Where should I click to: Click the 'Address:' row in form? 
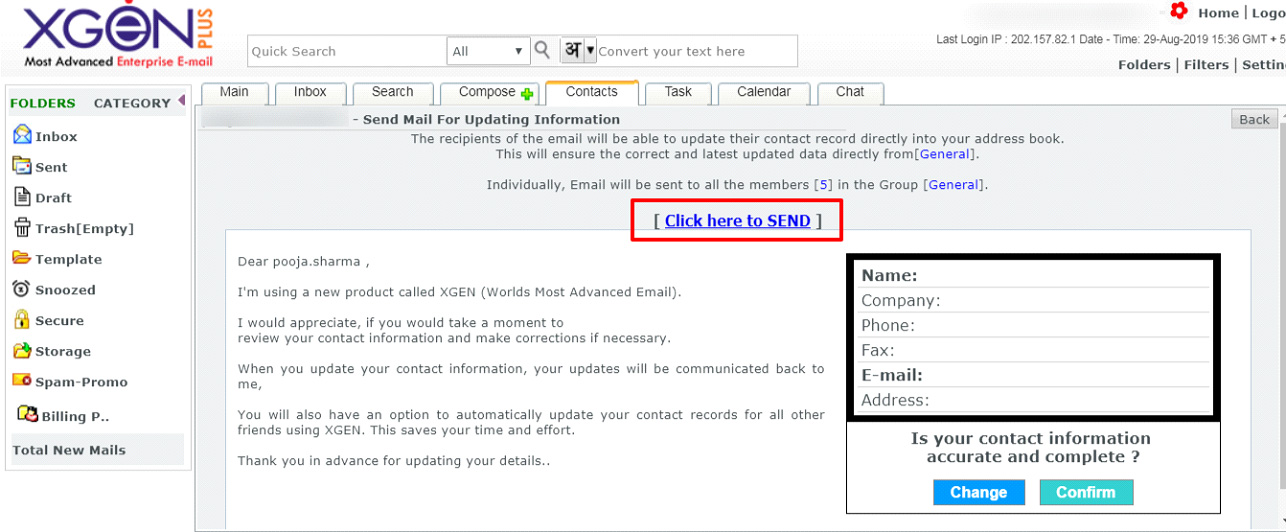[x=1034, y=401]
